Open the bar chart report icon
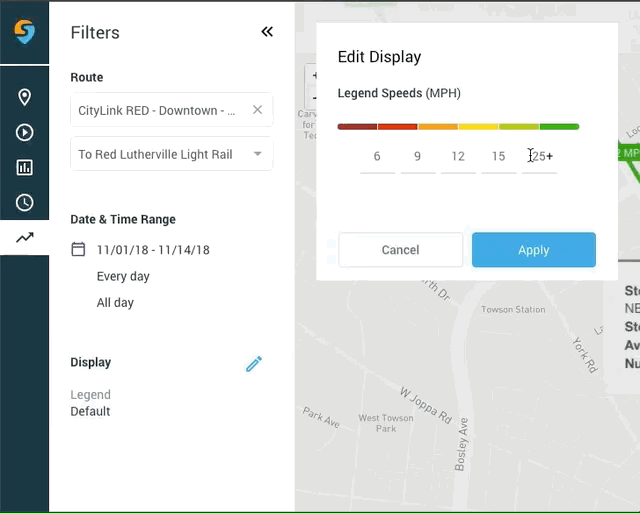640x513 pixels. point(24,167)
